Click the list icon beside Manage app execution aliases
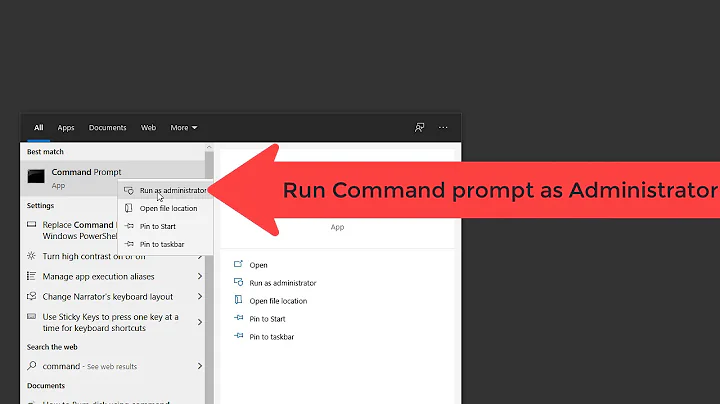Screen dimensions: 720x404 tap(31, 276)
